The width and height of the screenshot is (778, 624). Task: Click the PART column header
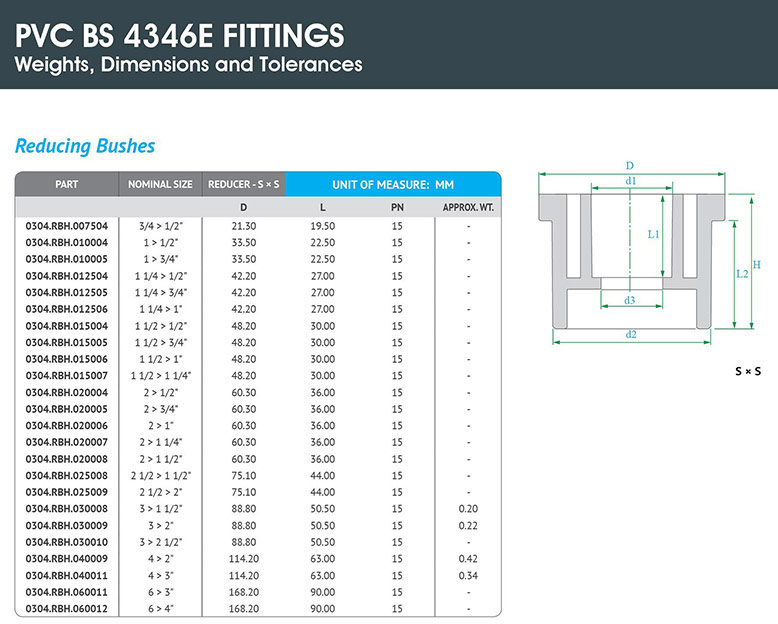coord(67,185)
